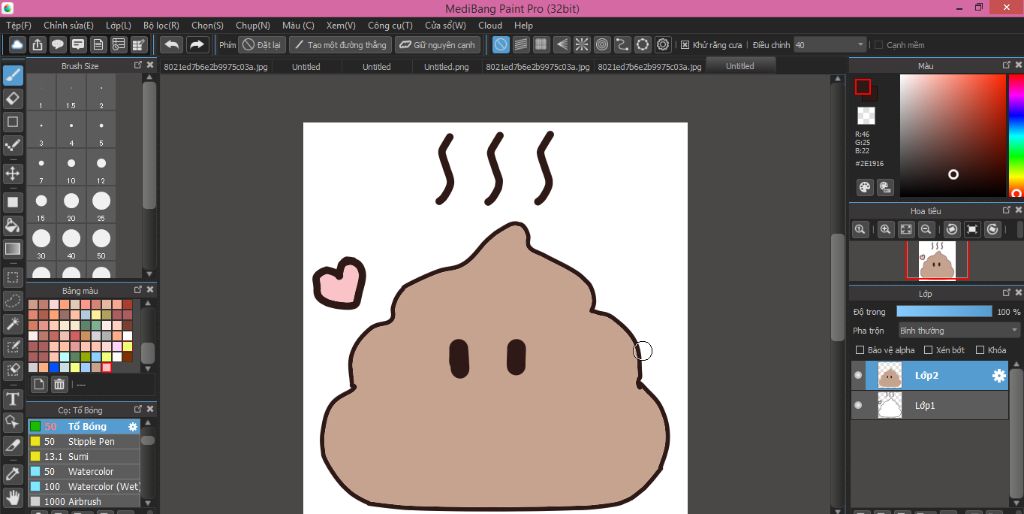Rotate canvas left in navigator
Viewport: 1024px width, 514px height.
coord(952,229)
